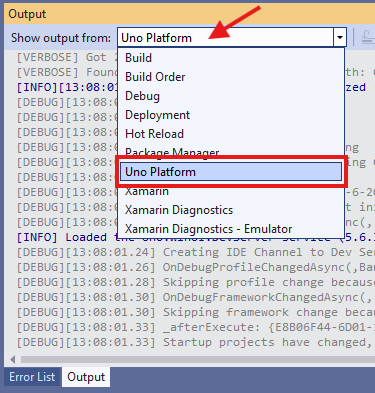
Task: Click the 'OnDebugFrameworkChangedAsync' log line
Action: (x=195, y=297)
